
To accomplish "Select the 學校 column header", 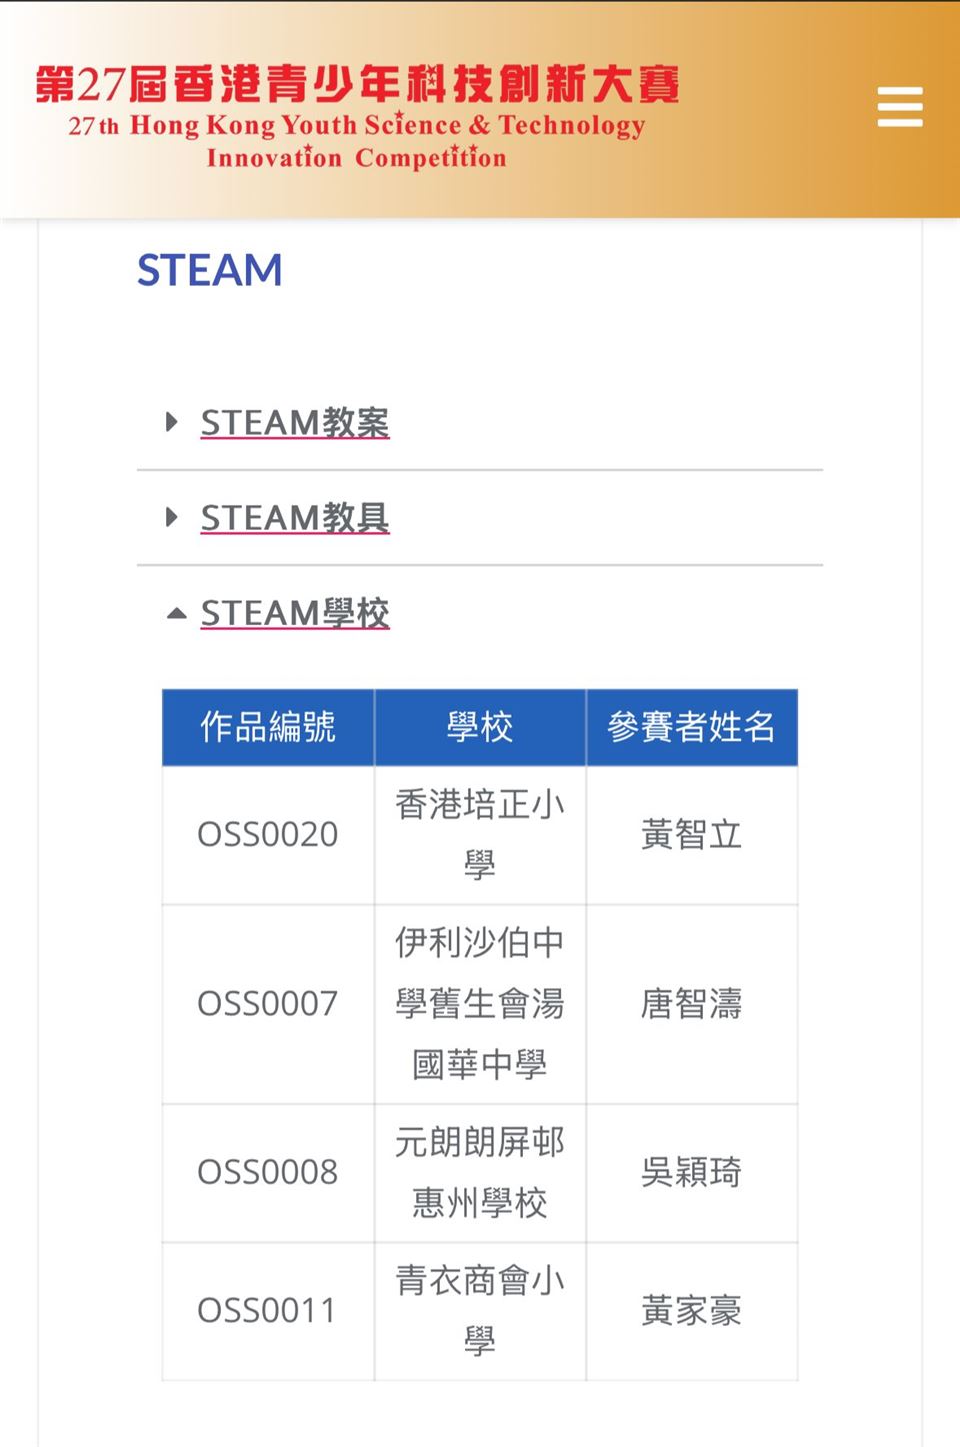I will (x=480, y=727).
